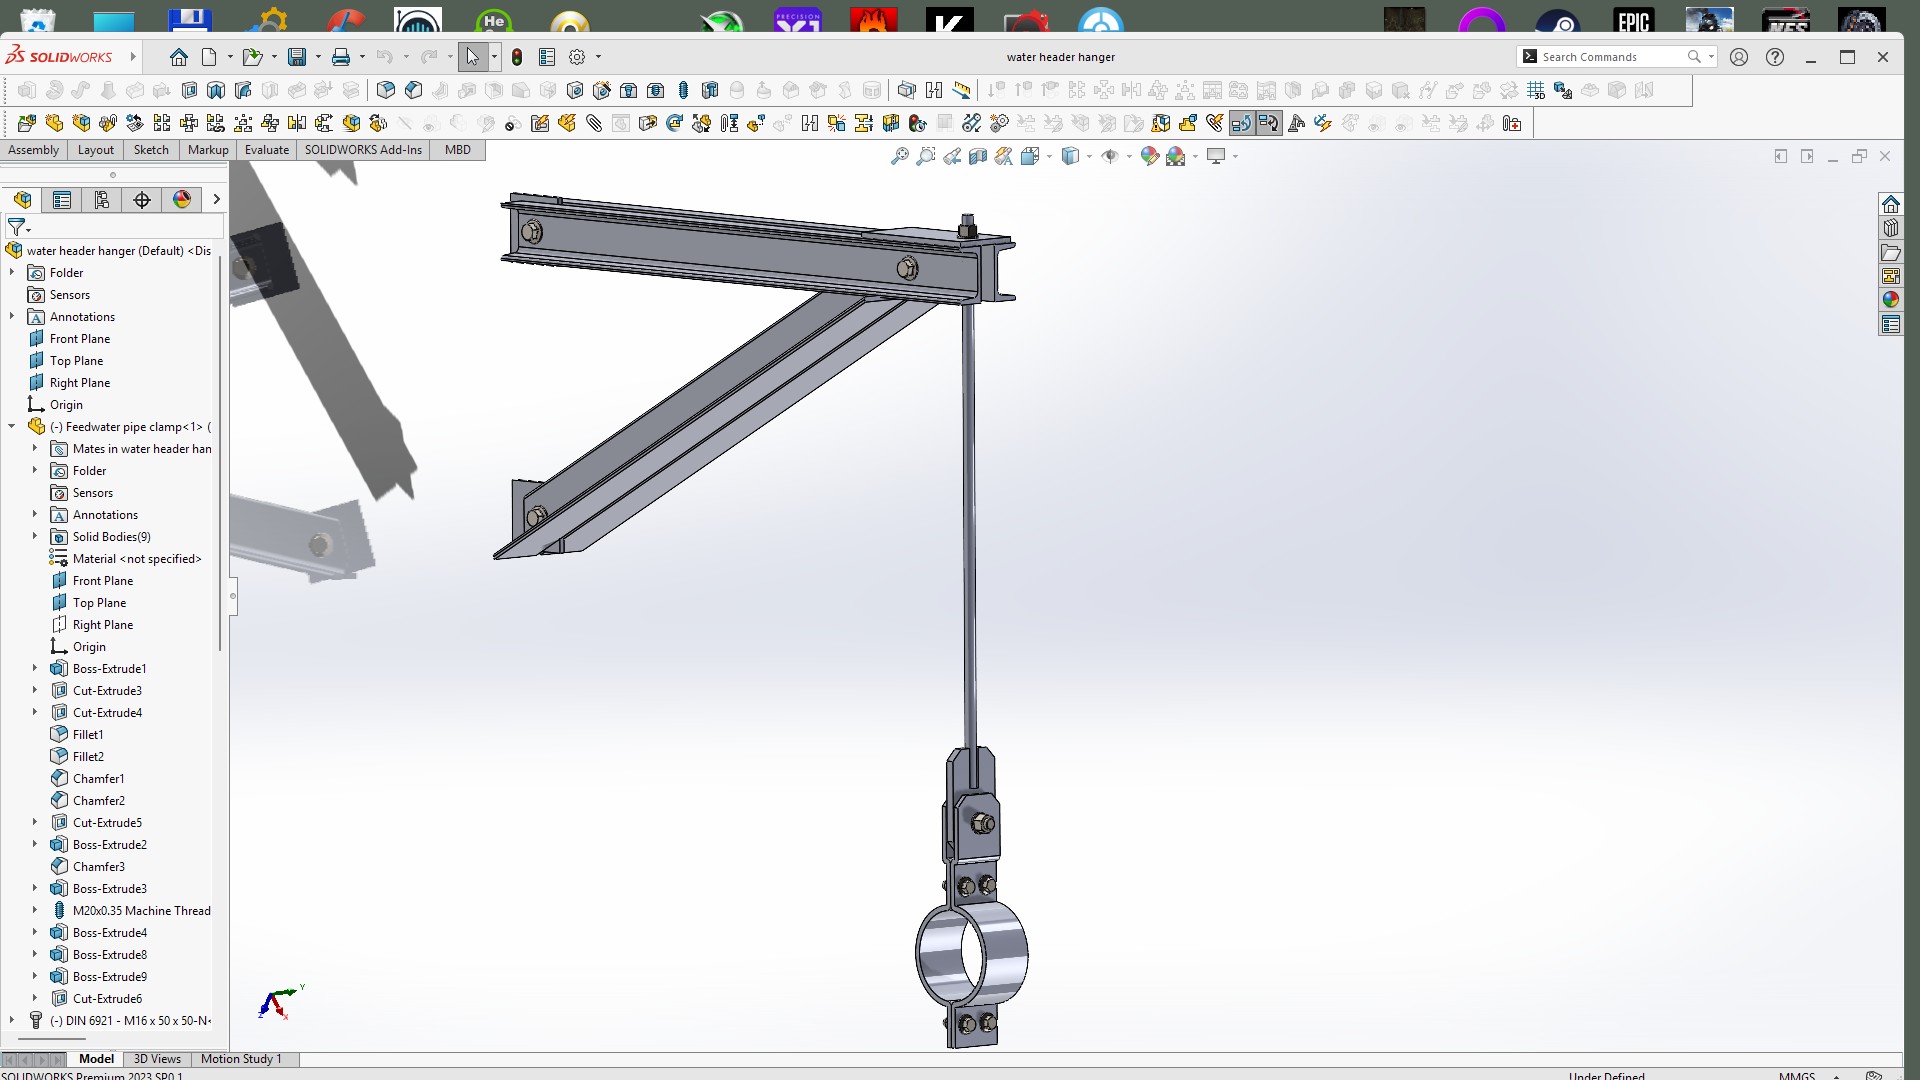Open the Motion Study 1 tab
The height and width of the screenshot is (1080, 1920).
tap(241, 1059)
